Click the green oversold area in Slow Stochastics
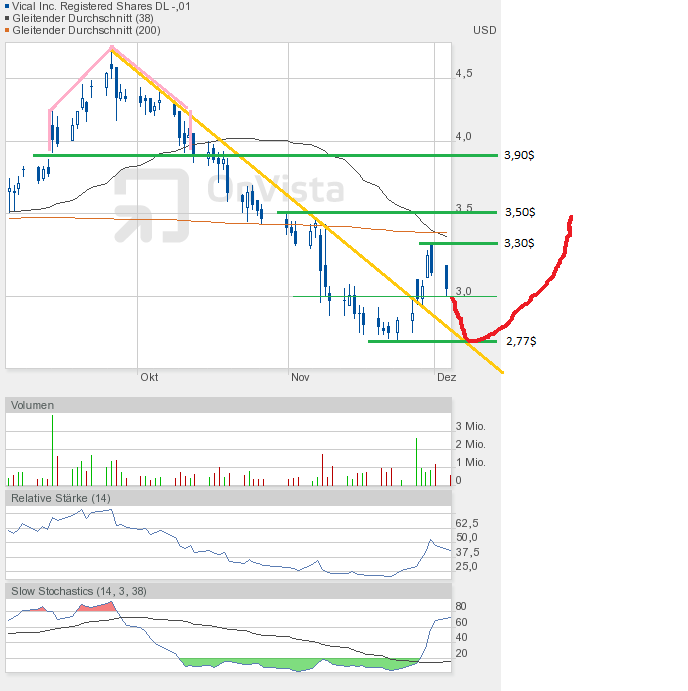Viewport: 688px width, 691px height. (300, 665)
